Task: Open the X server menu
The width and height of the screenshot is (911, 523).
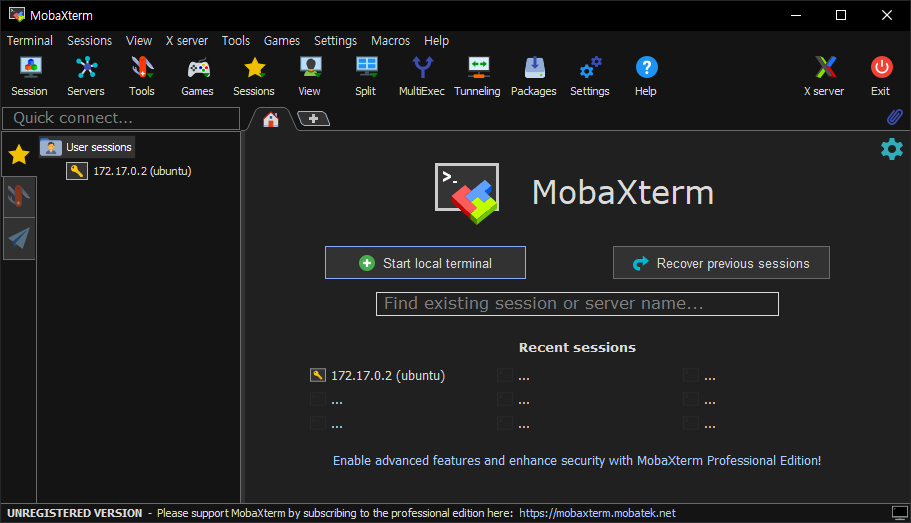Action: 186,41
